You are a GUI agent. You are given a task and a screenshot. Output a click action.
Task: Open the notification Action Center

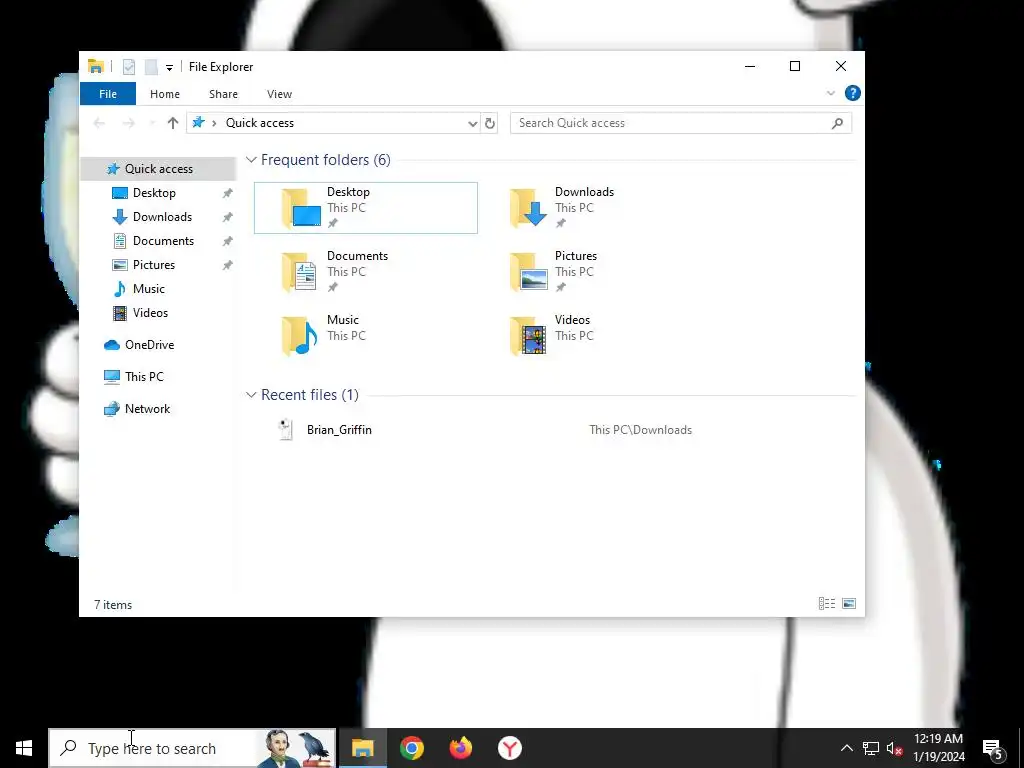pos(993,749)
